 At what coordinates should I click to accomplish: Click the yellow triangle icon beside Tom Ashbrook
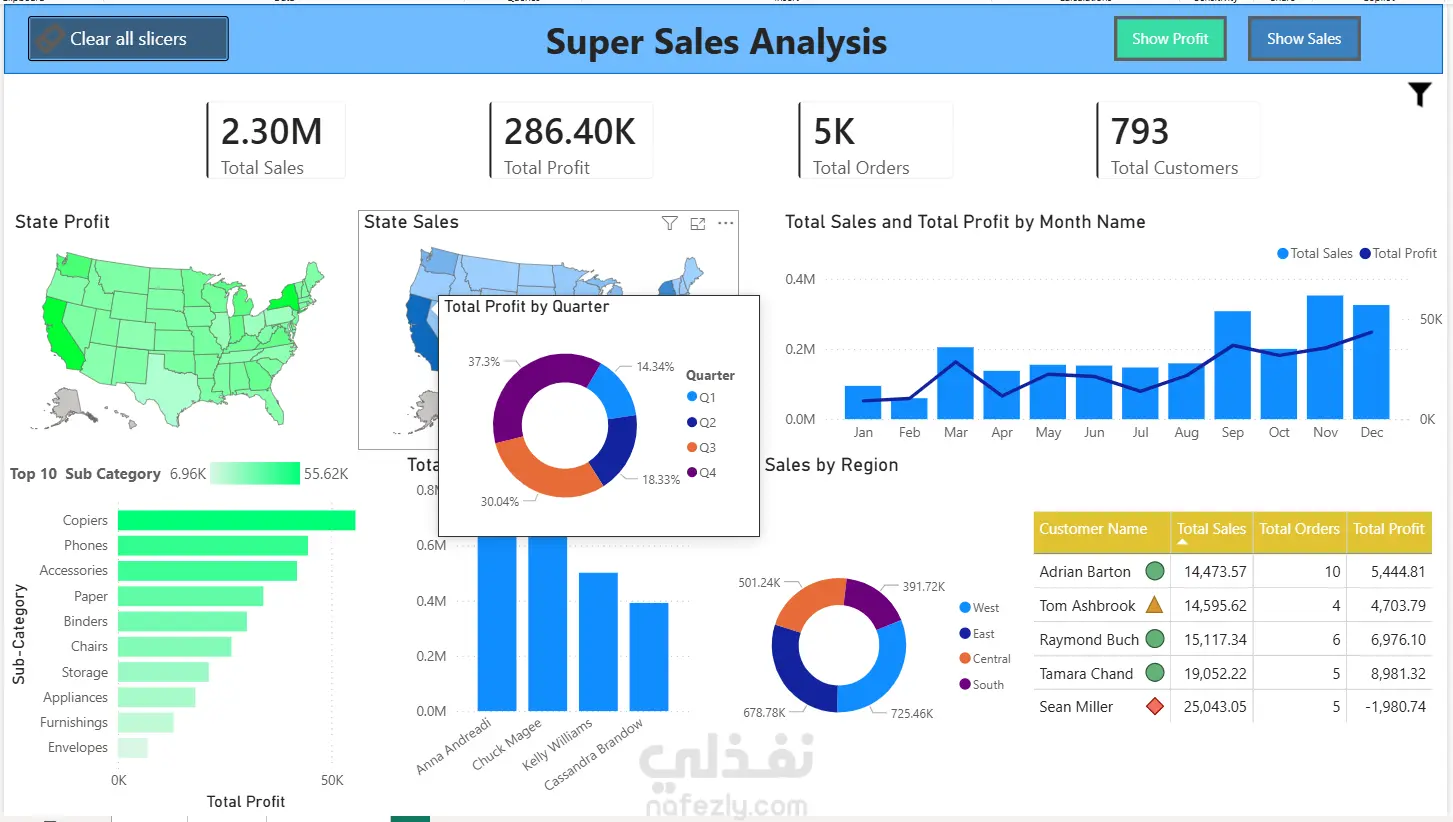(x=1154, y=605)
